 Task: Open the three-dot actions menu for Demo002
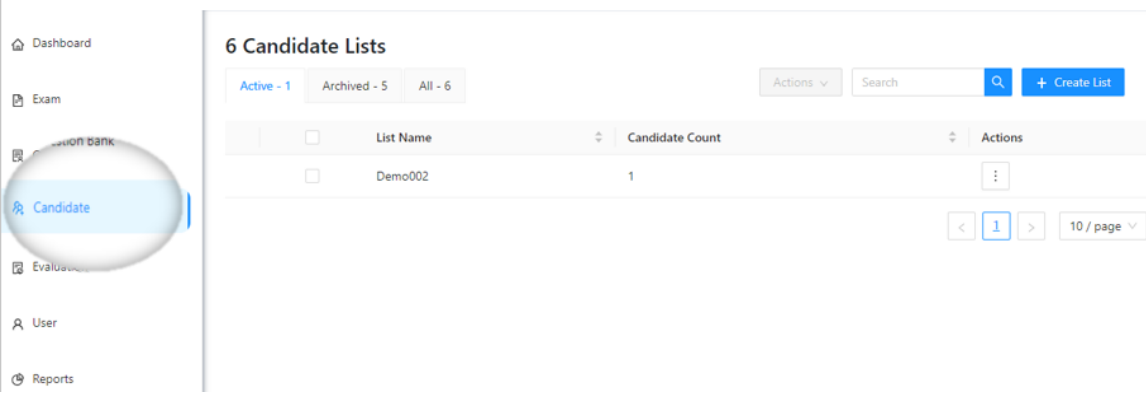995,176
